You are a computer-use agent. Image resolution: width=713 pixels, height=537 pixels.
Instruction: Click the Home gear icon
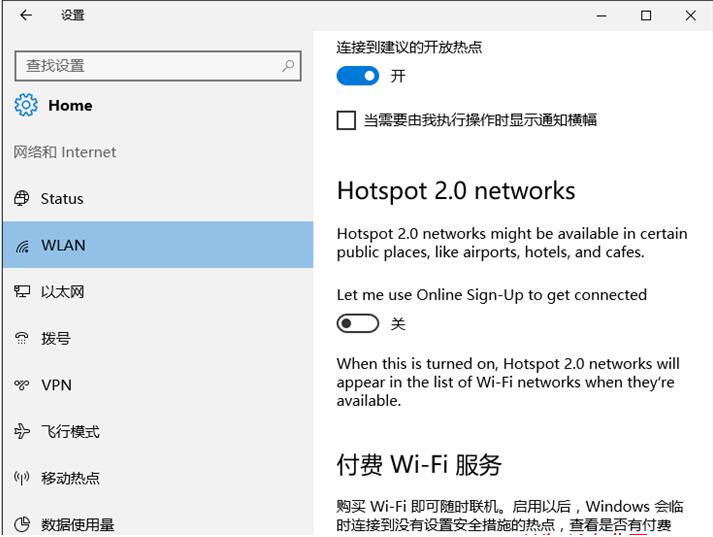coord(26,105)
